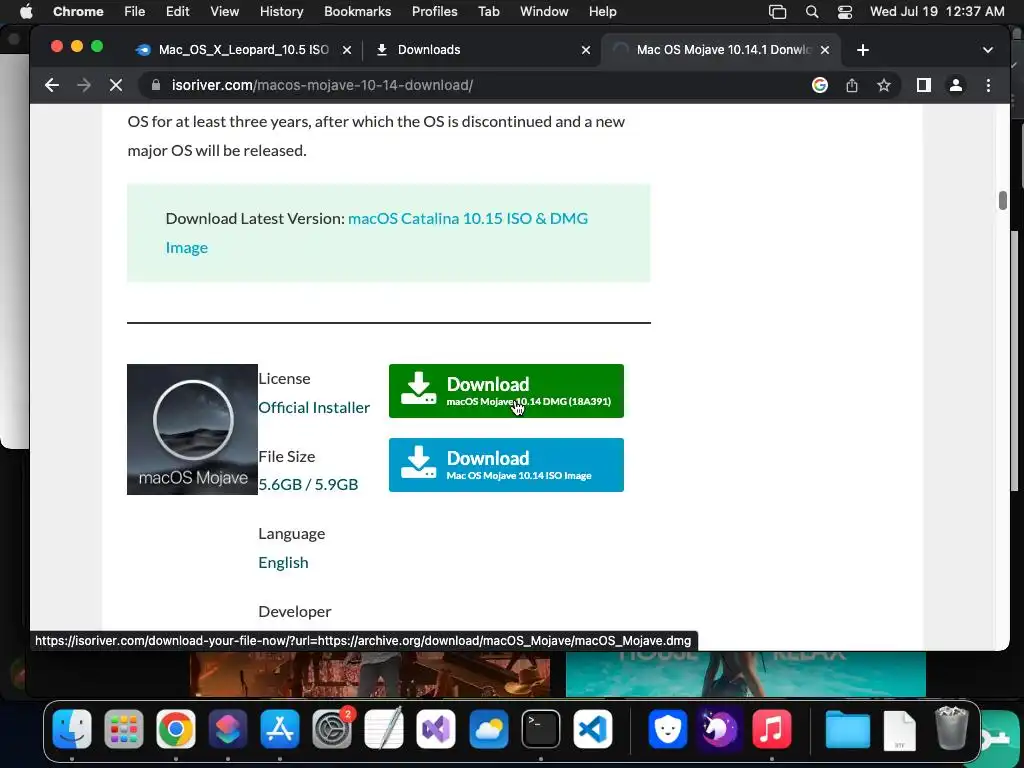
Task: Open Chrome profile menu
Action: 955,85
